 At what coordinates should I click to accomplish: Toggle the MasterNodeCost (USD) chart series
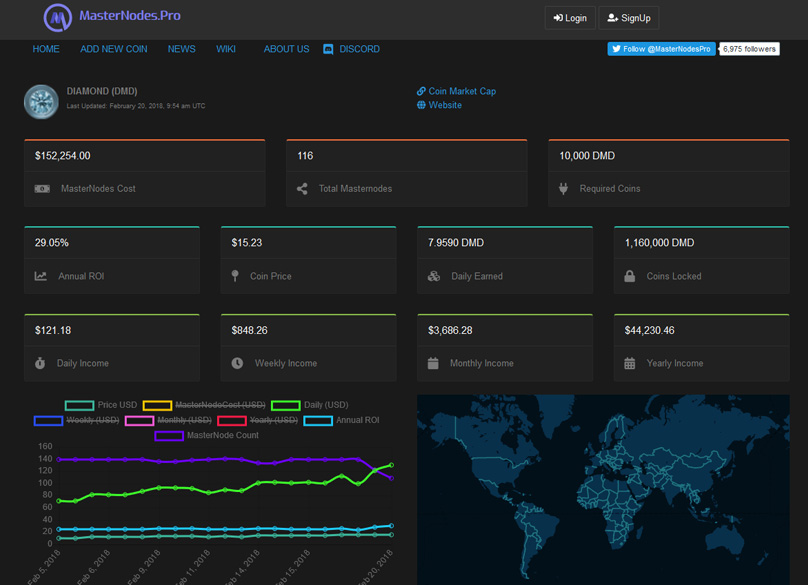tap(204, 405)
